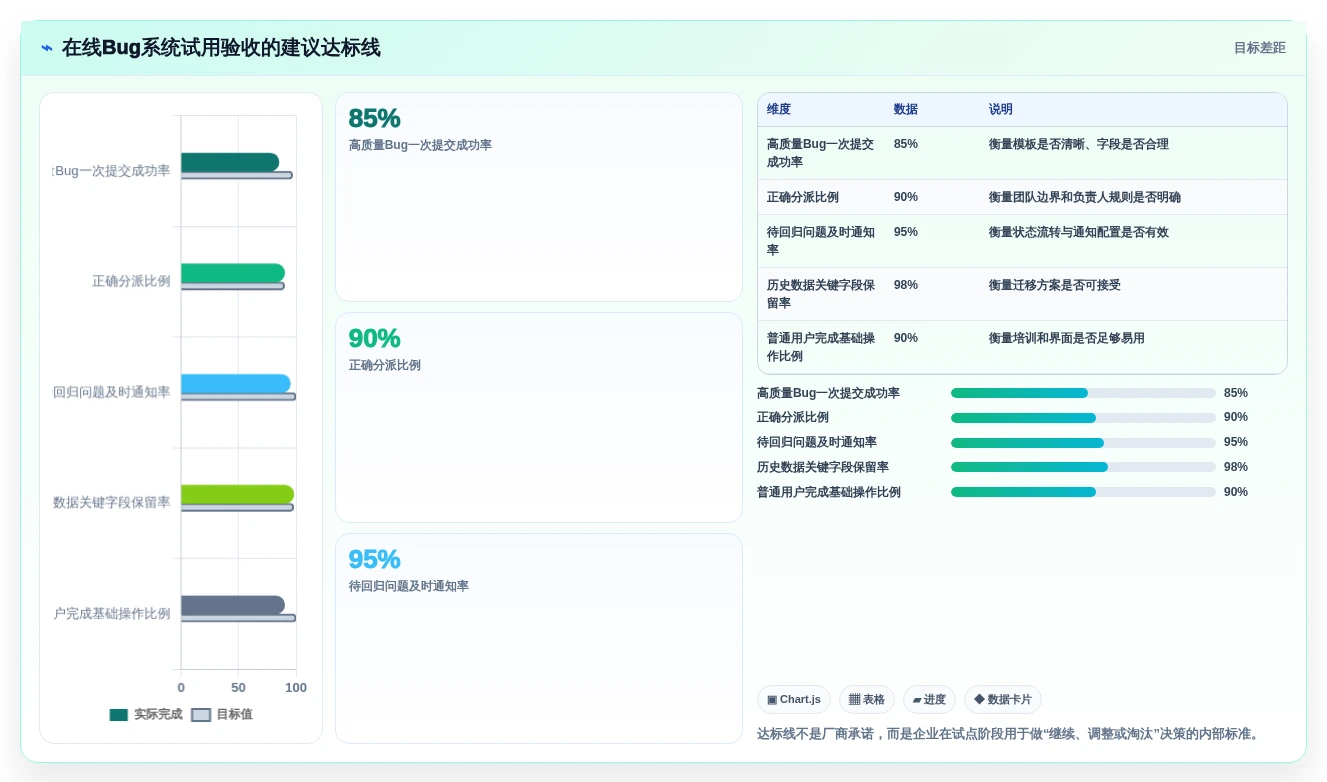
Task: Click the blue chart bar for 回归问题及时通知率
Action: [x=236, y=383]
